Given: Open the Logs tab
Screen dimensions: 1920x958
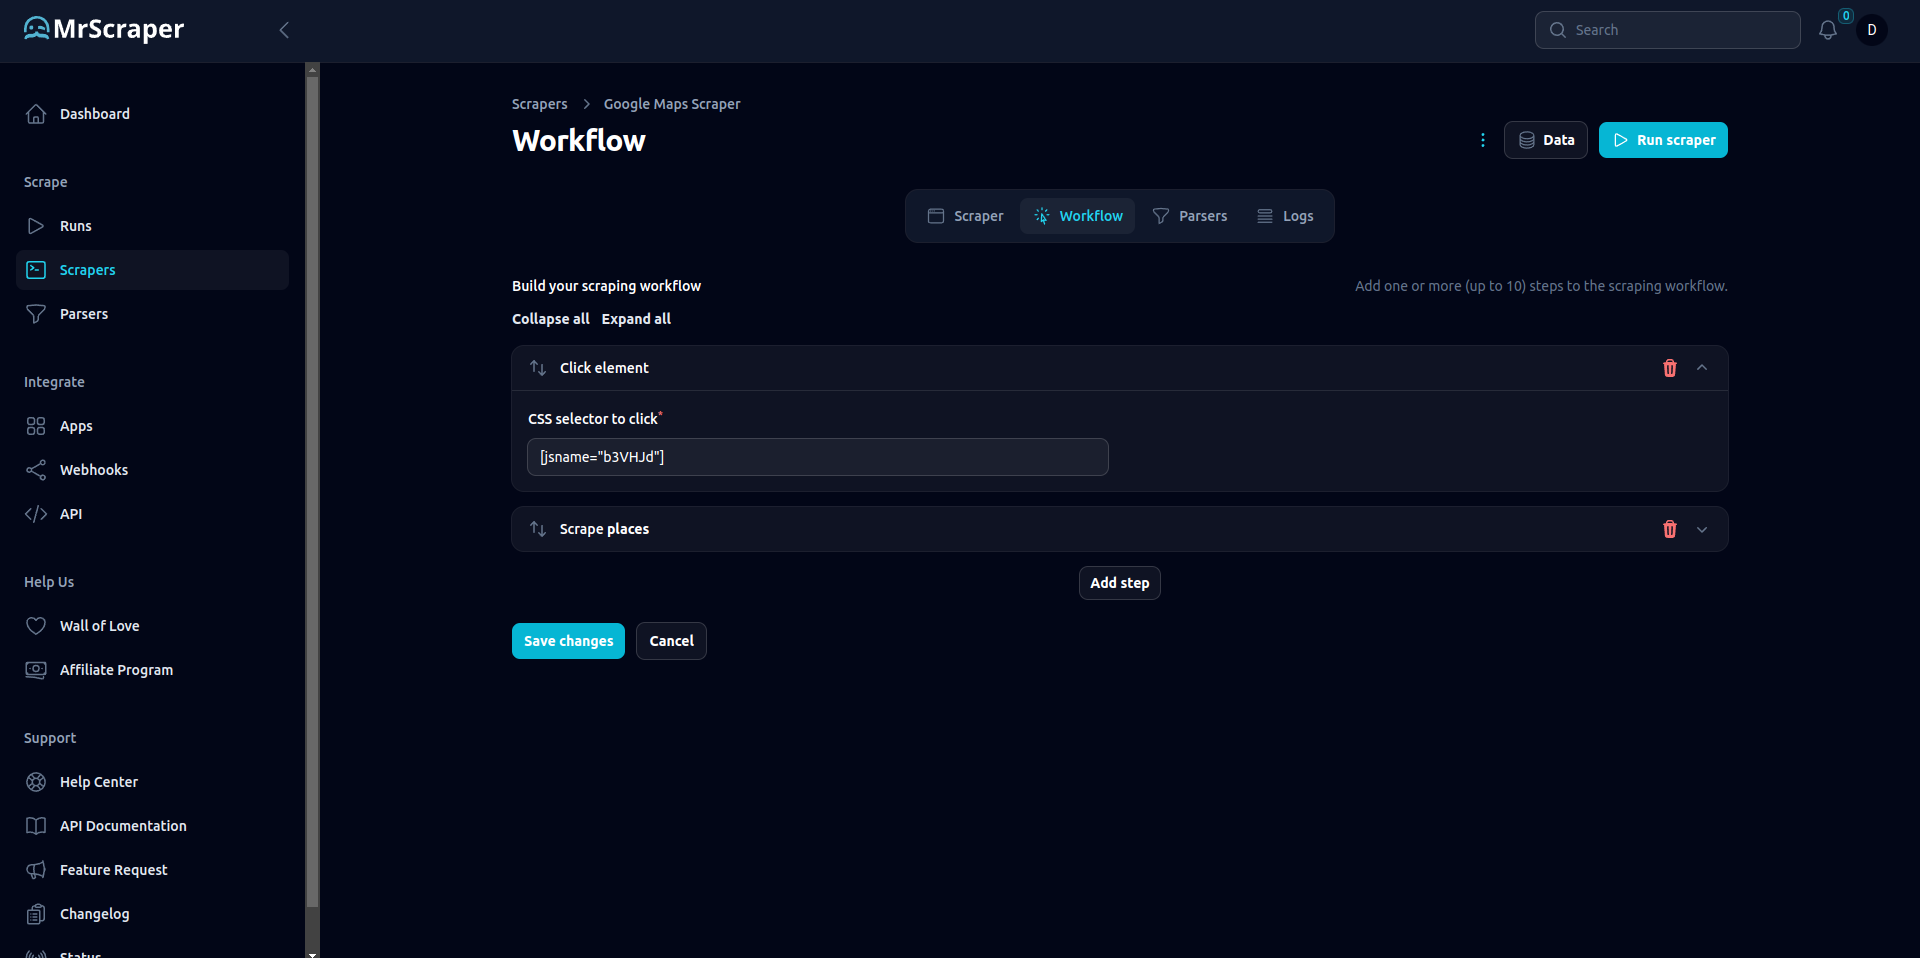Looking at the screenshot, I should pos(1285,216).
